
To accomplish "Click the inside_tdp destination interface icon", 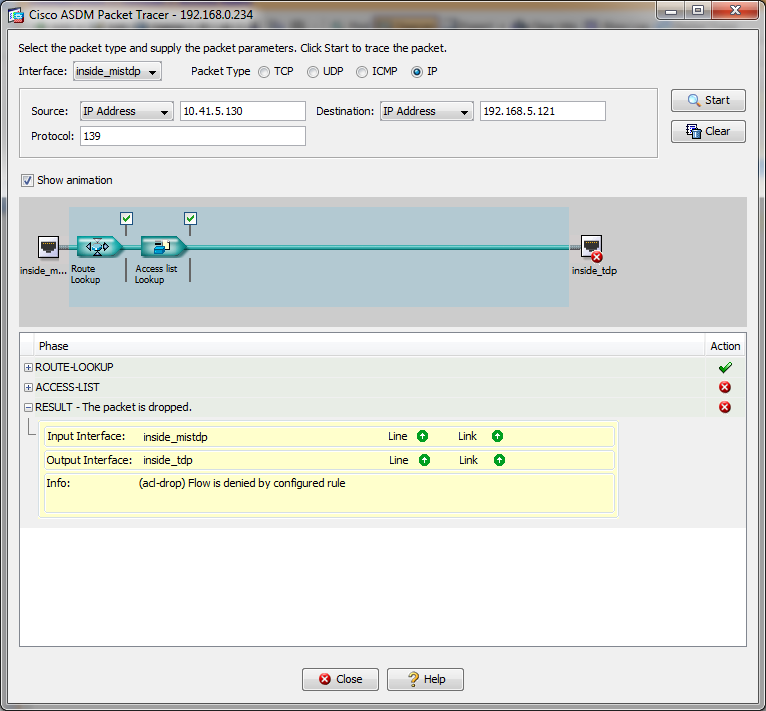I will (592, 248).
